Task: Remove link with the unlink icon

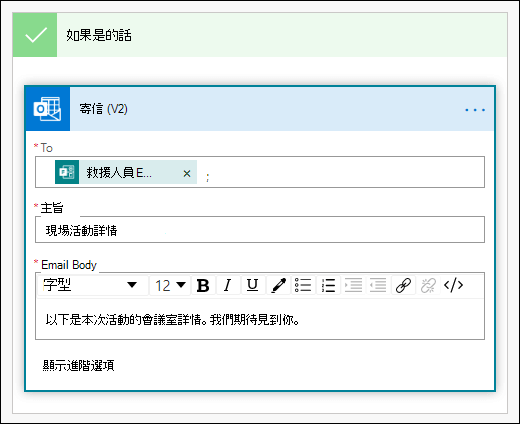Action: [x=428, y=285]
